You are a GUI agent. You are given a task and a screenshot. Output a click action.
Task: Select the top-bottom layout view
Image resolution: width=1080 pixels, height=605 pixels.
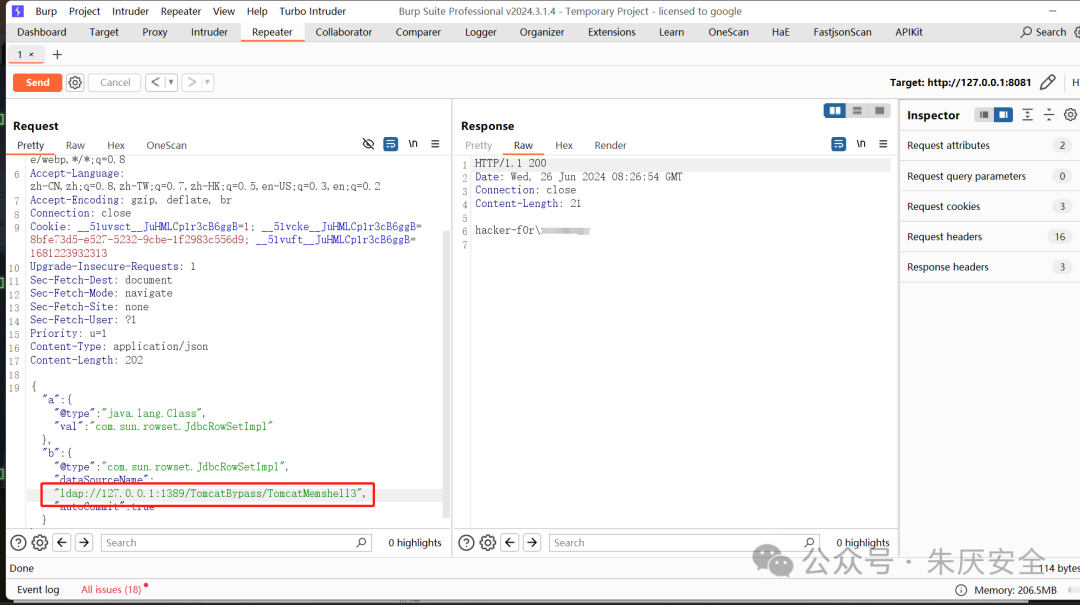857,111
